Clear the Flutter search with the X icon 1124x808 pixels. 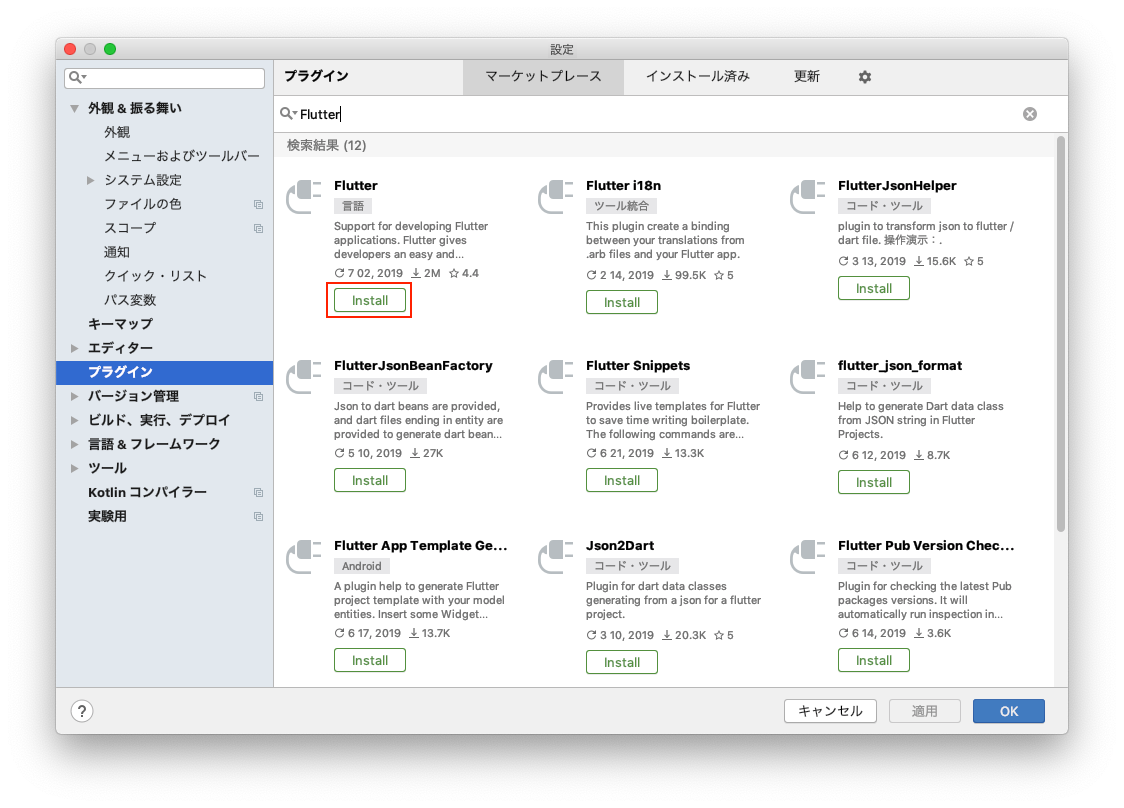pos(1030,113)
